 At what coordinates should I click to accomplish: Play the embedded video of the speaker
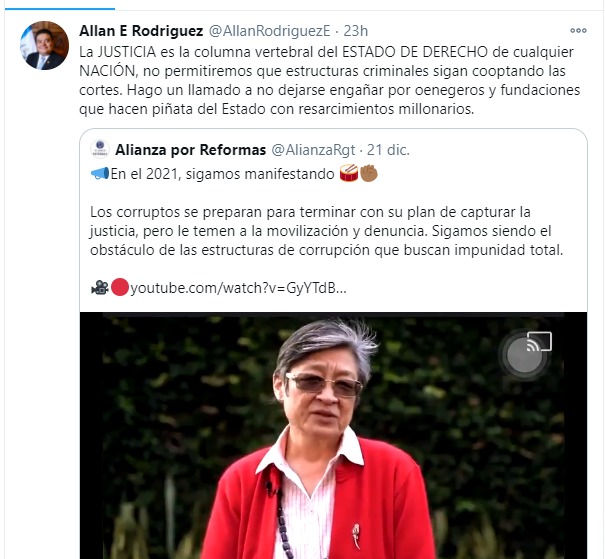pos(333,436)
